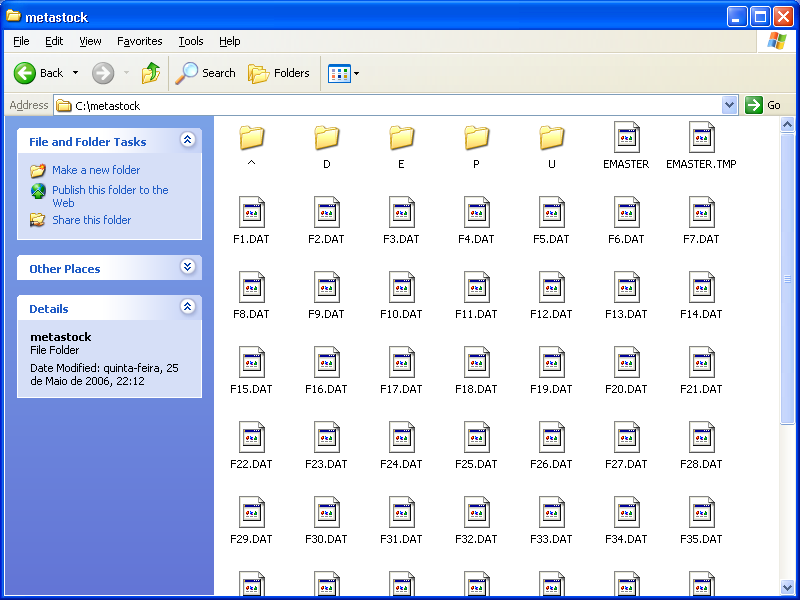The height and width of the screenshot is (600, 800).
Task: Open the Tools menu
Action: [191, 41]
